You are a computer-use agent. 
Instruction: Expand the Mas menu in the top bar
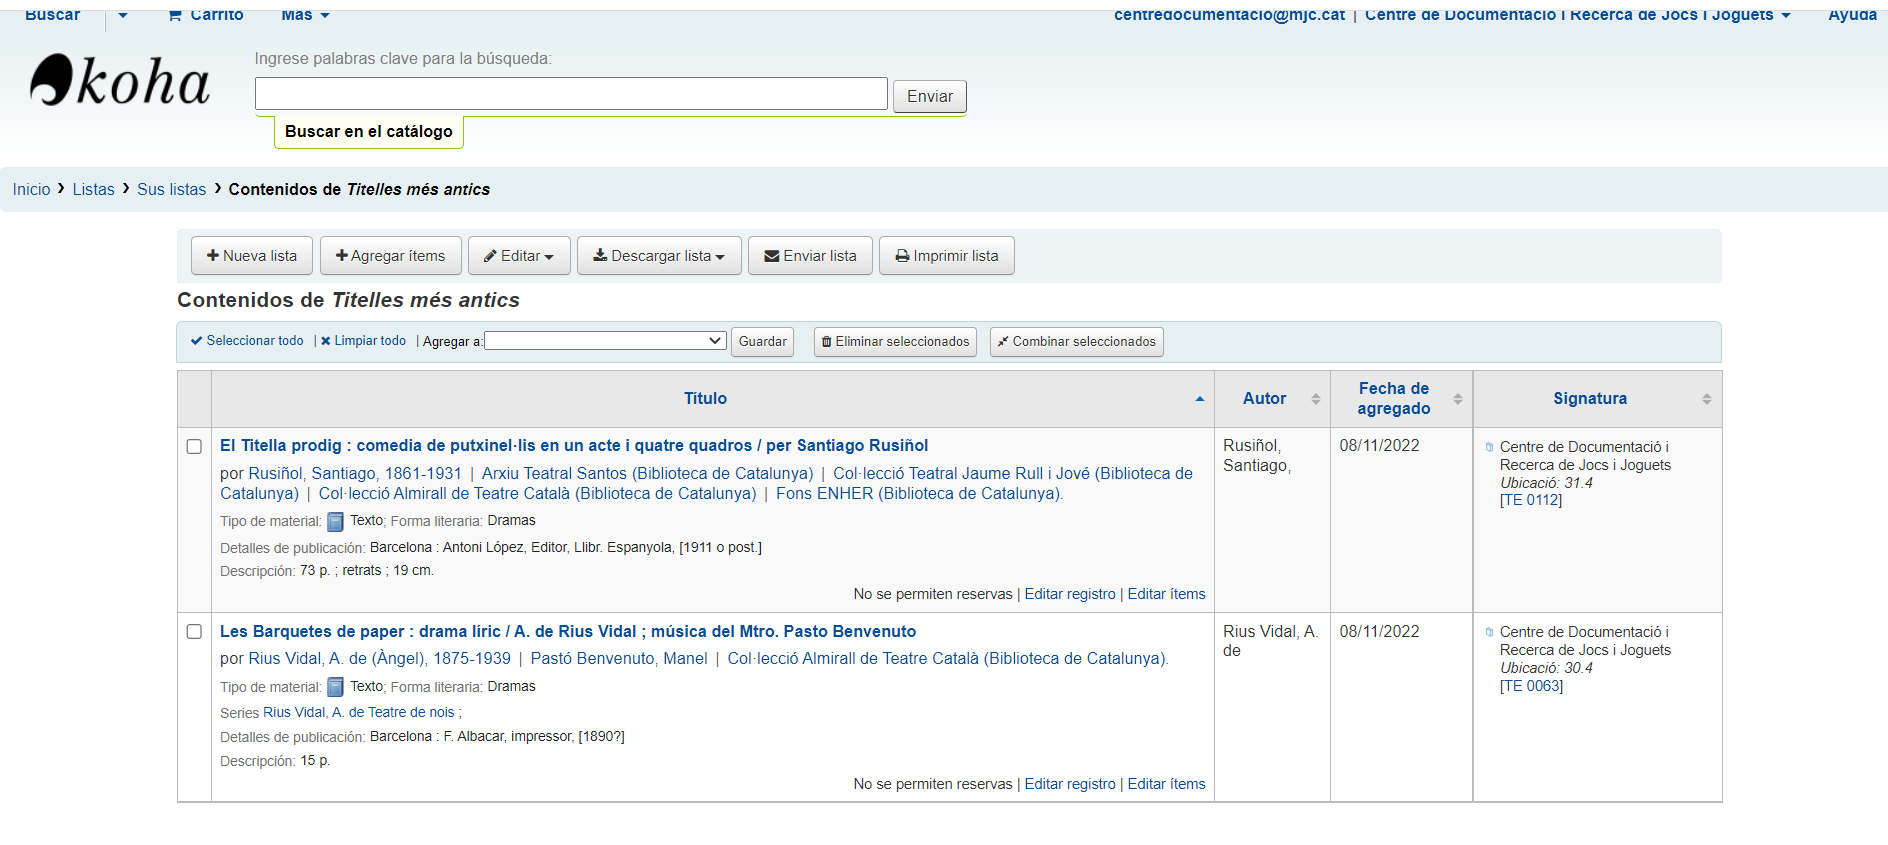pyautogui.click(x=305, y=14)
